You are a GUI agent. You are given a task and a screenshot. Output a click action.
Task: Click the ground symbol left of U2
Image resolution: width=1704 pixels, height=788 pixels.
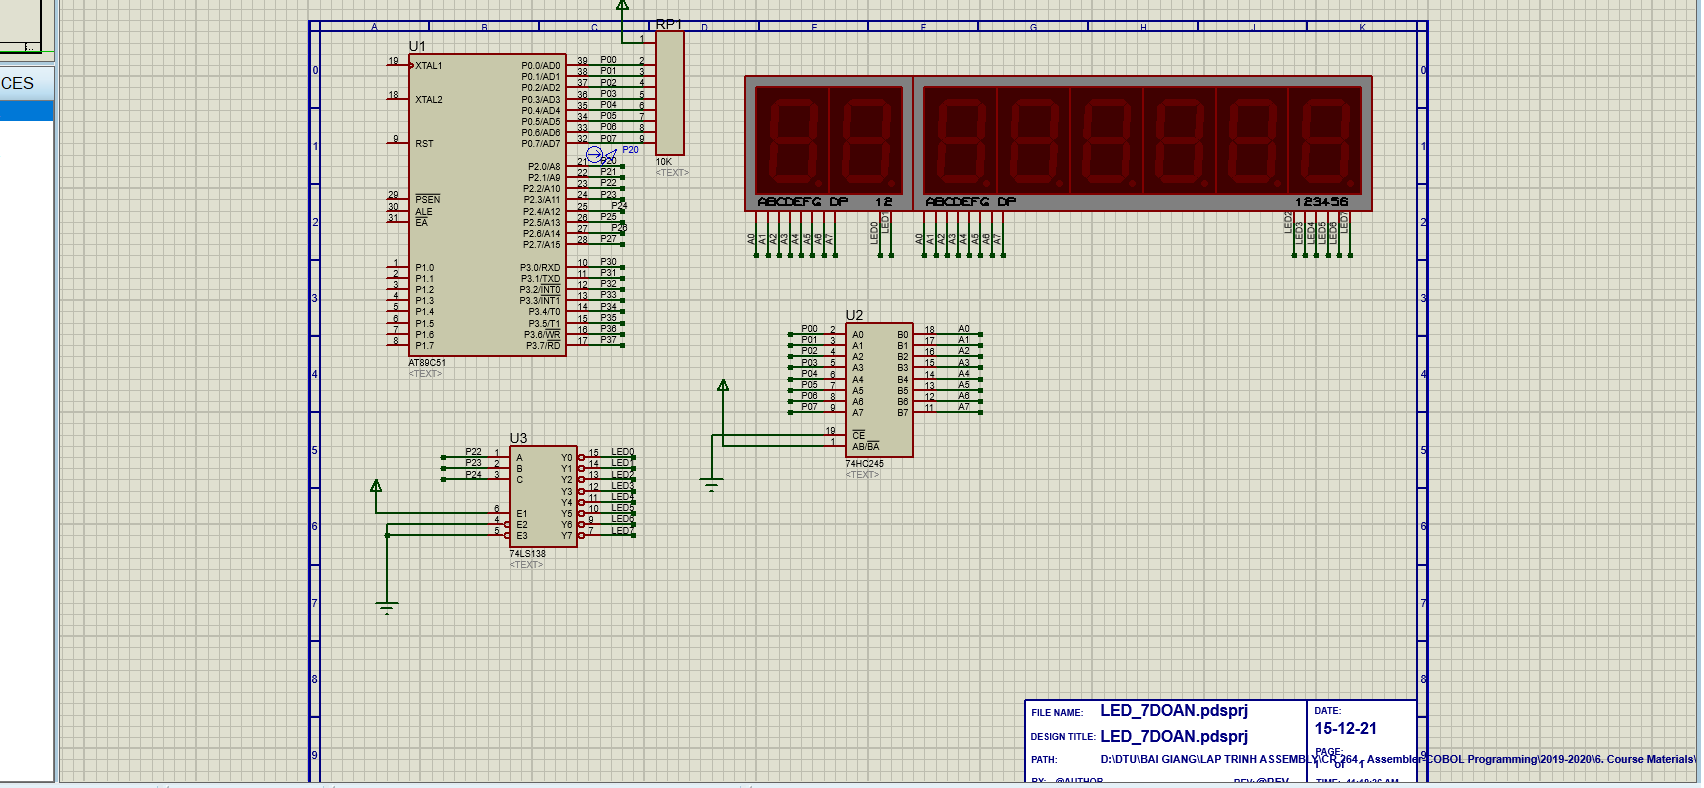pyautogui.click(x=712, y=486)
